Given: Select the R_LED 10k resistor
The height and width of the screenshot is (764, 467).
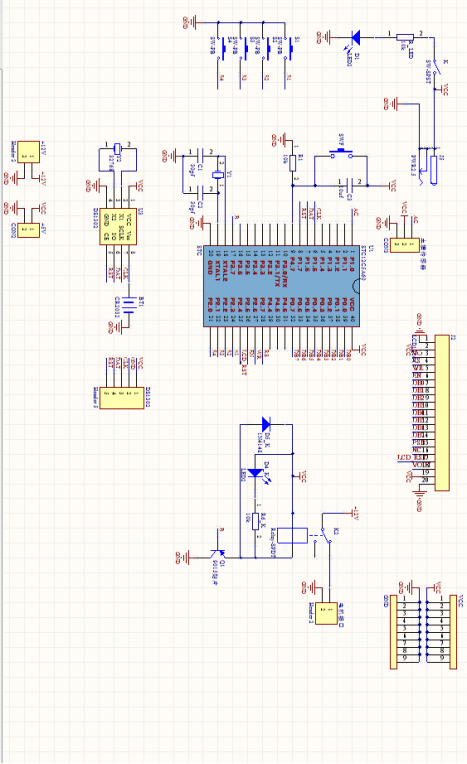Looking at the screenshot, I should click(405, 38).
